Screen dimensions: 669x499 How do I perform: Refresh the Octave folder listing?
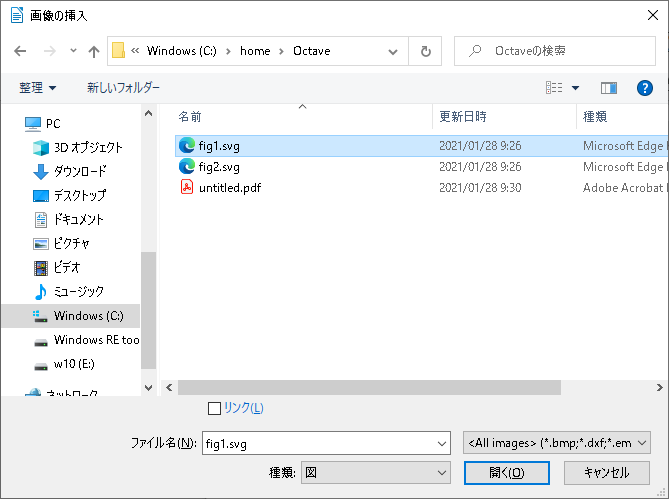(x=426, y=51)
